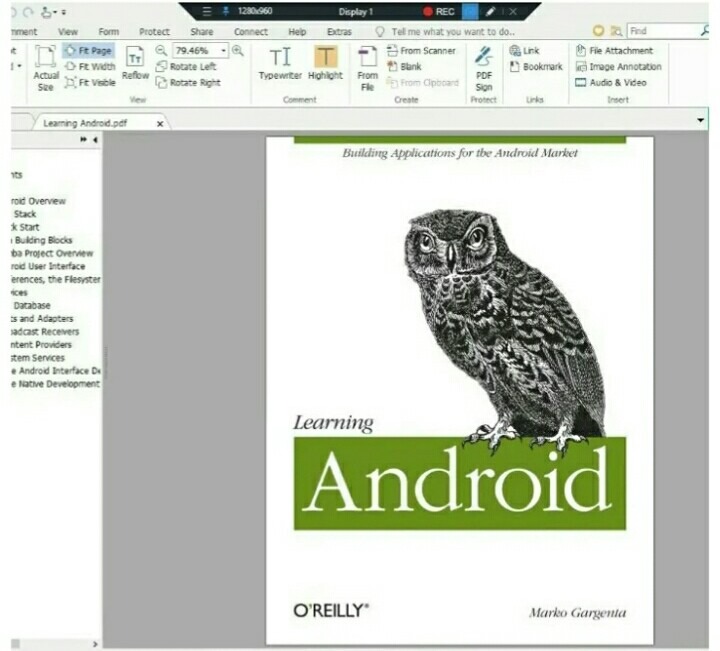
Task: Click the Actual Size icon
Action: [45, 68]
